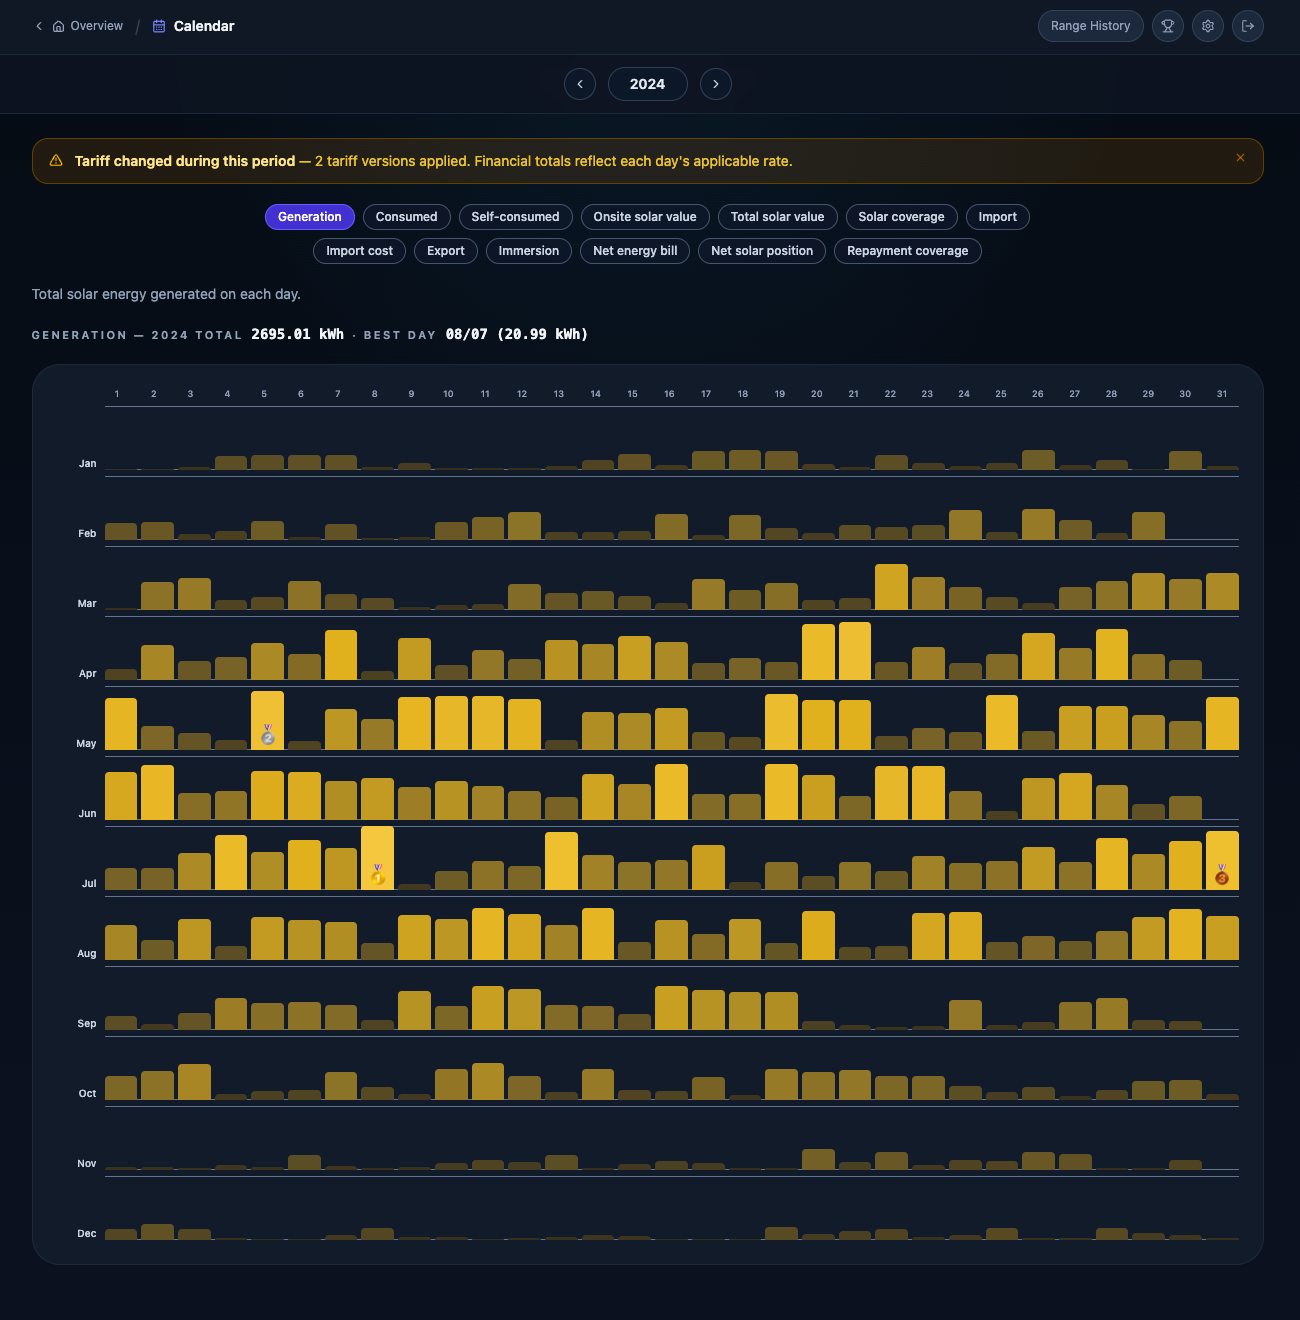Click the Sep month row label
The width and height of the screenshot is (1300, 1320).
(87, 1023)
